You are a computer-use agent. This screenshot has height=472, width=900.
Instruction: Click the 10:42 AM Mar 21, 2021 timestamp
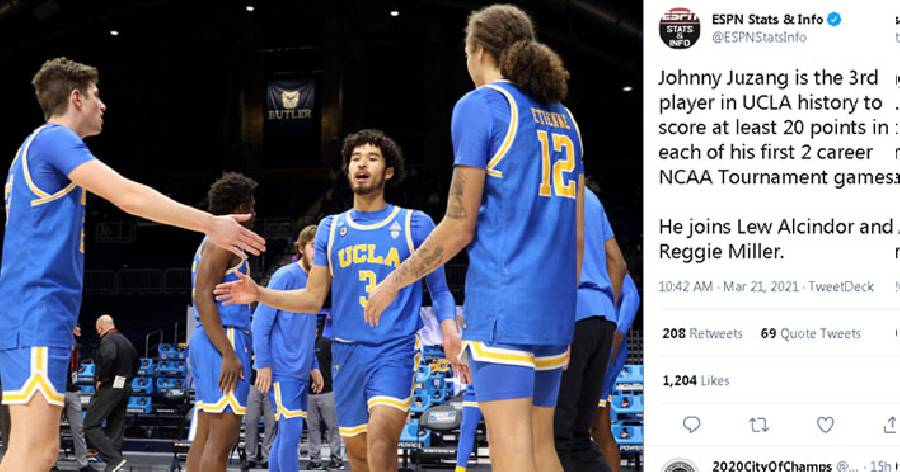[x=728, y=286]
